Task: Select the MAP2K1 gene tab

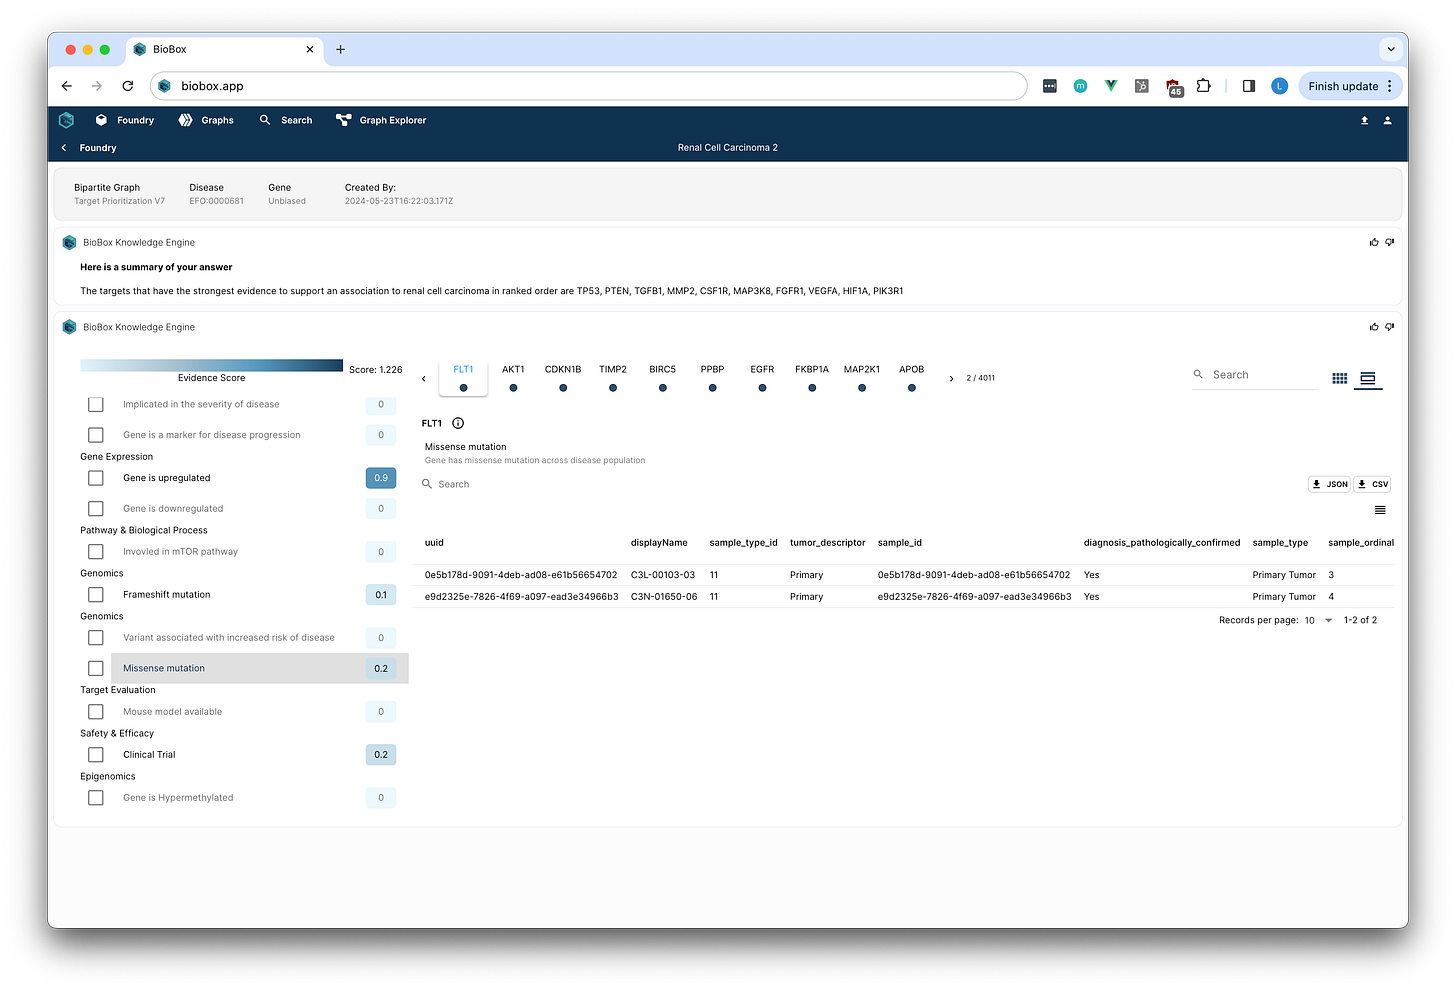Action: (862, 377)
